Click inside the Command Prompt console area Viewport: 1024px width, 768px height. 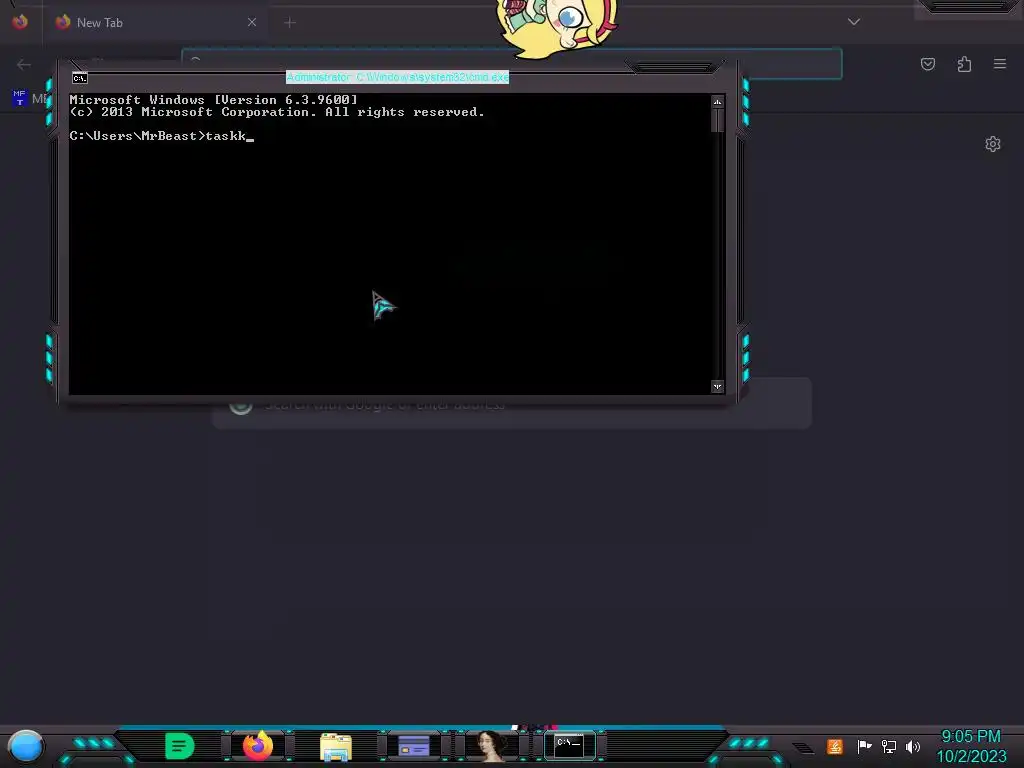(x=390, y=244)
